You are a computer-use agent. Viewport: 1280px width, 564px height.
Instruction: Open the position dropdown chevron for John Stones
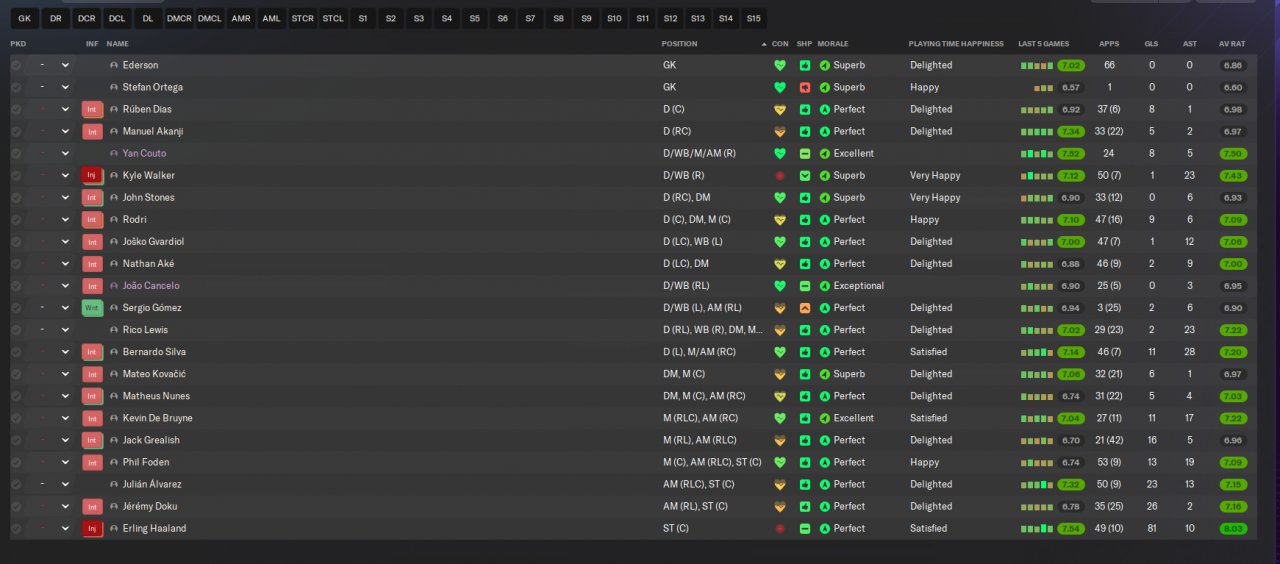pyautogui.click(x=65, y=197)
